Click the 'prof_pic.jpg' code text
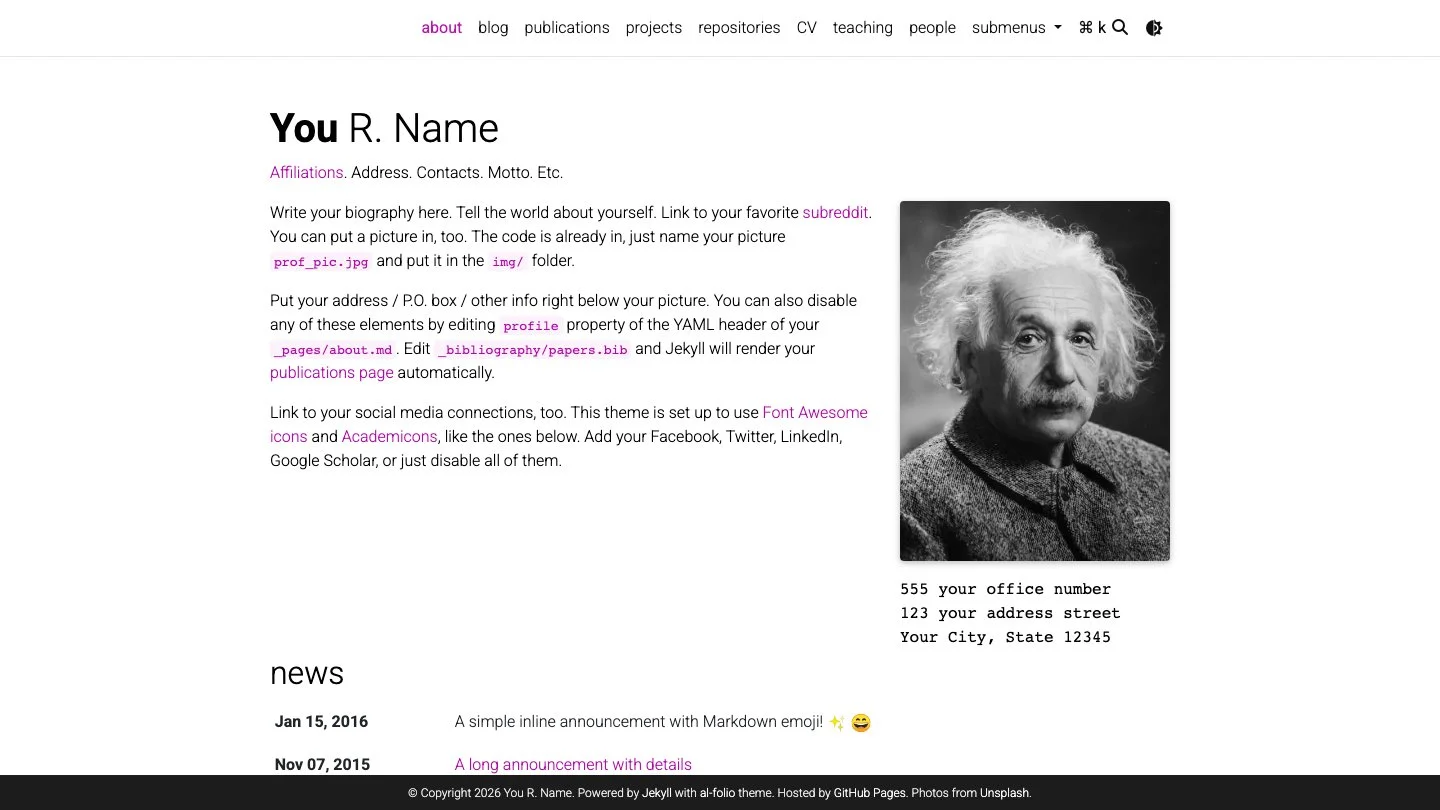The image size is (1440, 810). click(x=321, y=262)
